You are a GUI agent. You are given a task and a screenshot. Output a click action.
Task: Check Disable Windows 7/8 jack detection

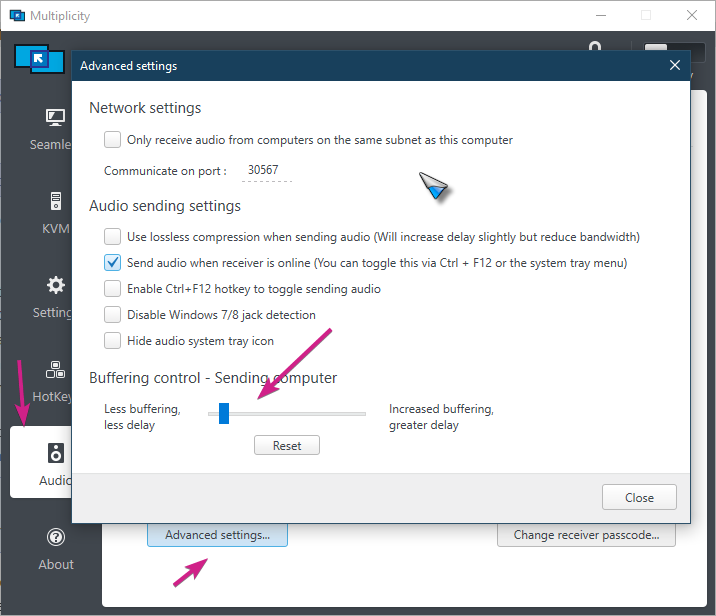click(113, 315)
